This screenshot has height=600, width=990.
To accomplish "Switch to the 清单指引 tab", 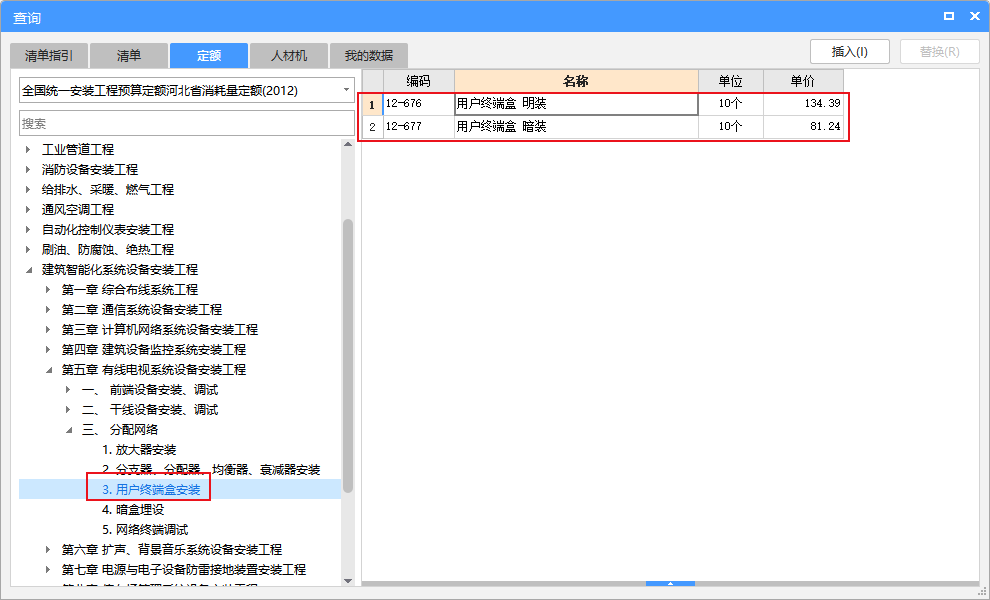I will pyautogui.click(x=49, y=56).
